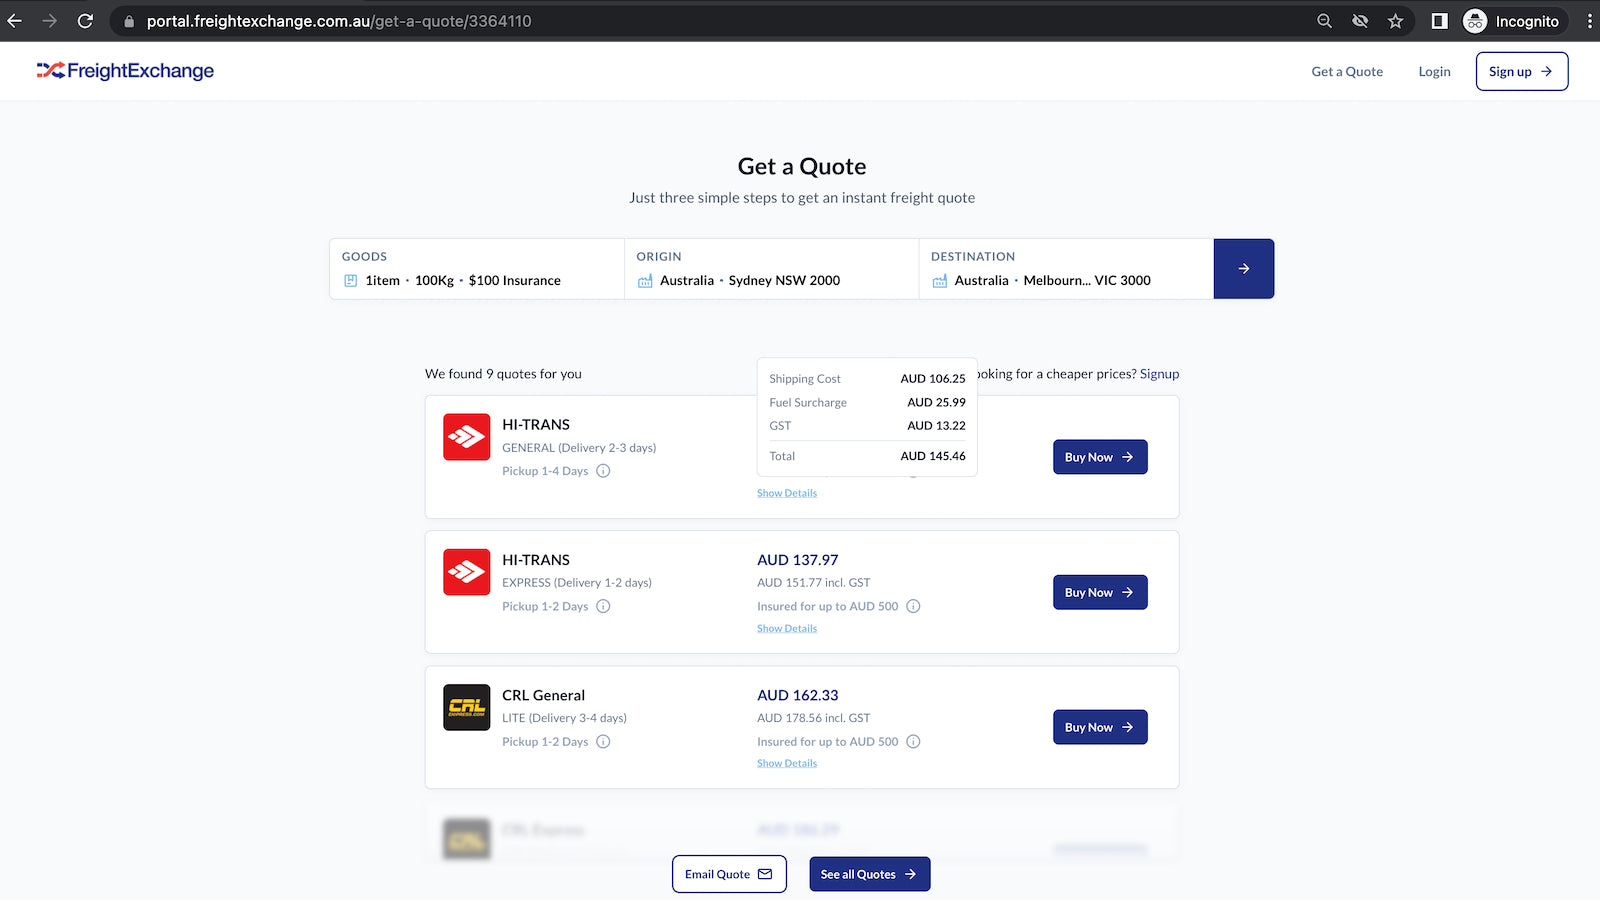Click the HI-TRANS Express carrier logo
The image size is (1600, 900).
coord(467,572)
